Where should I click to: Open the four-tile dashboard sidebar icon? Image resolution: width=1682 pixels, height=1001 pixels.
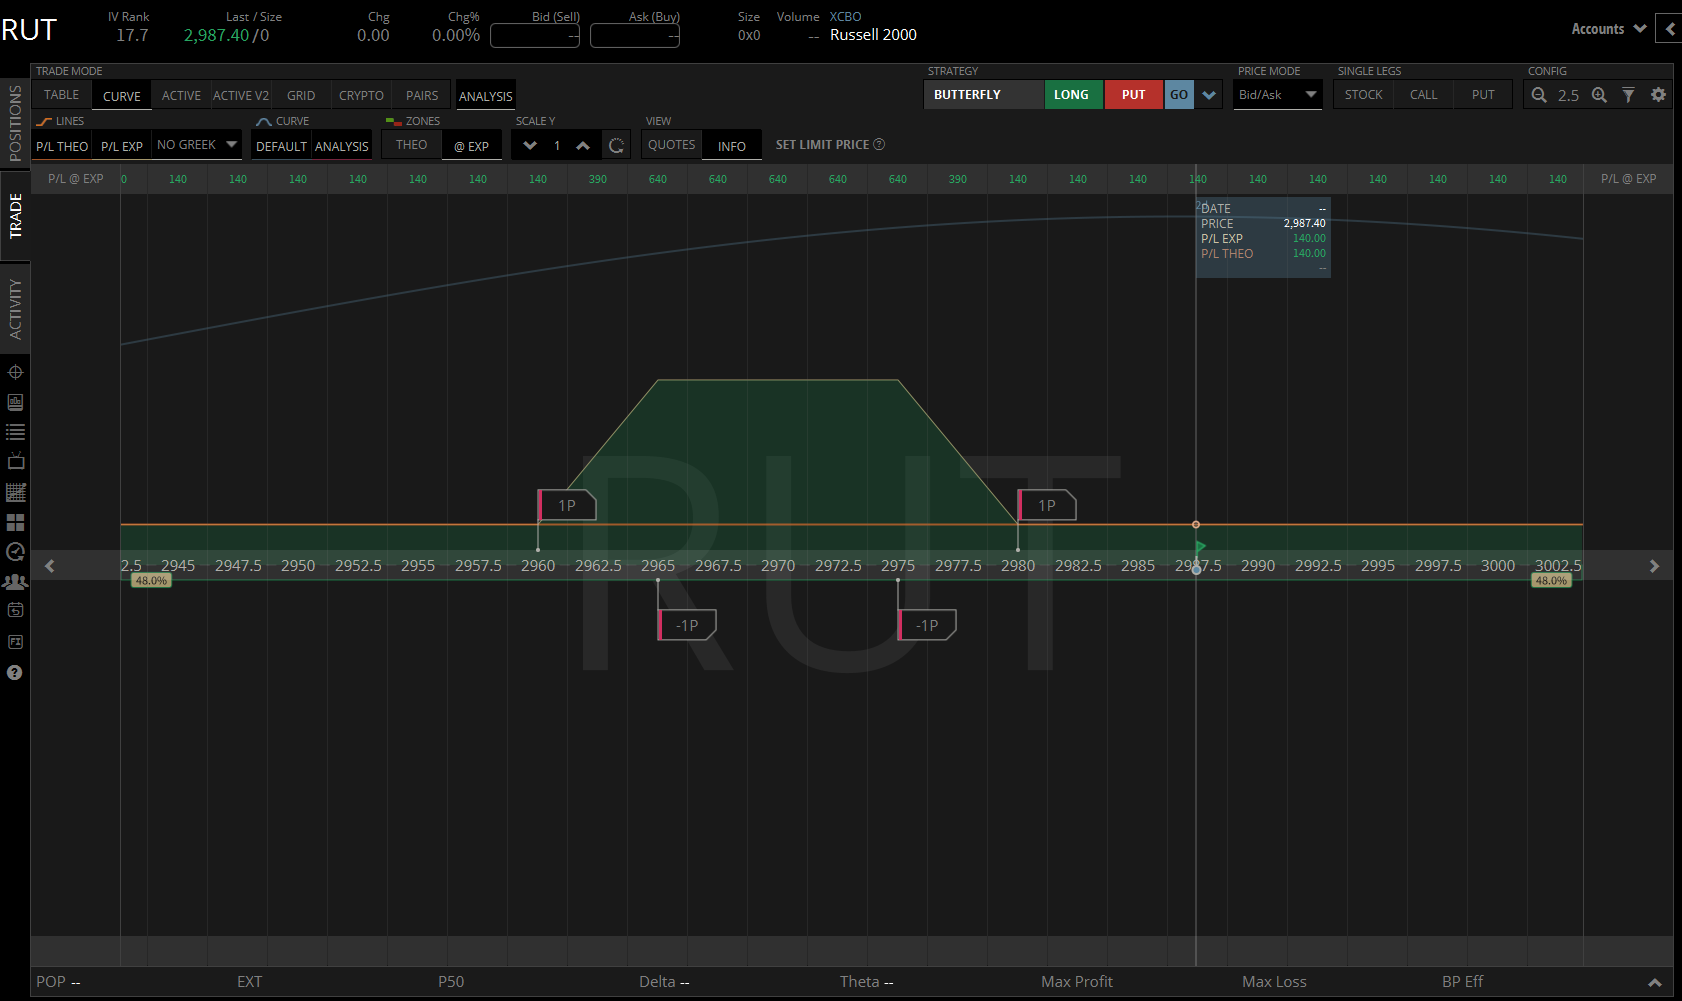click(x=15, y=522)
